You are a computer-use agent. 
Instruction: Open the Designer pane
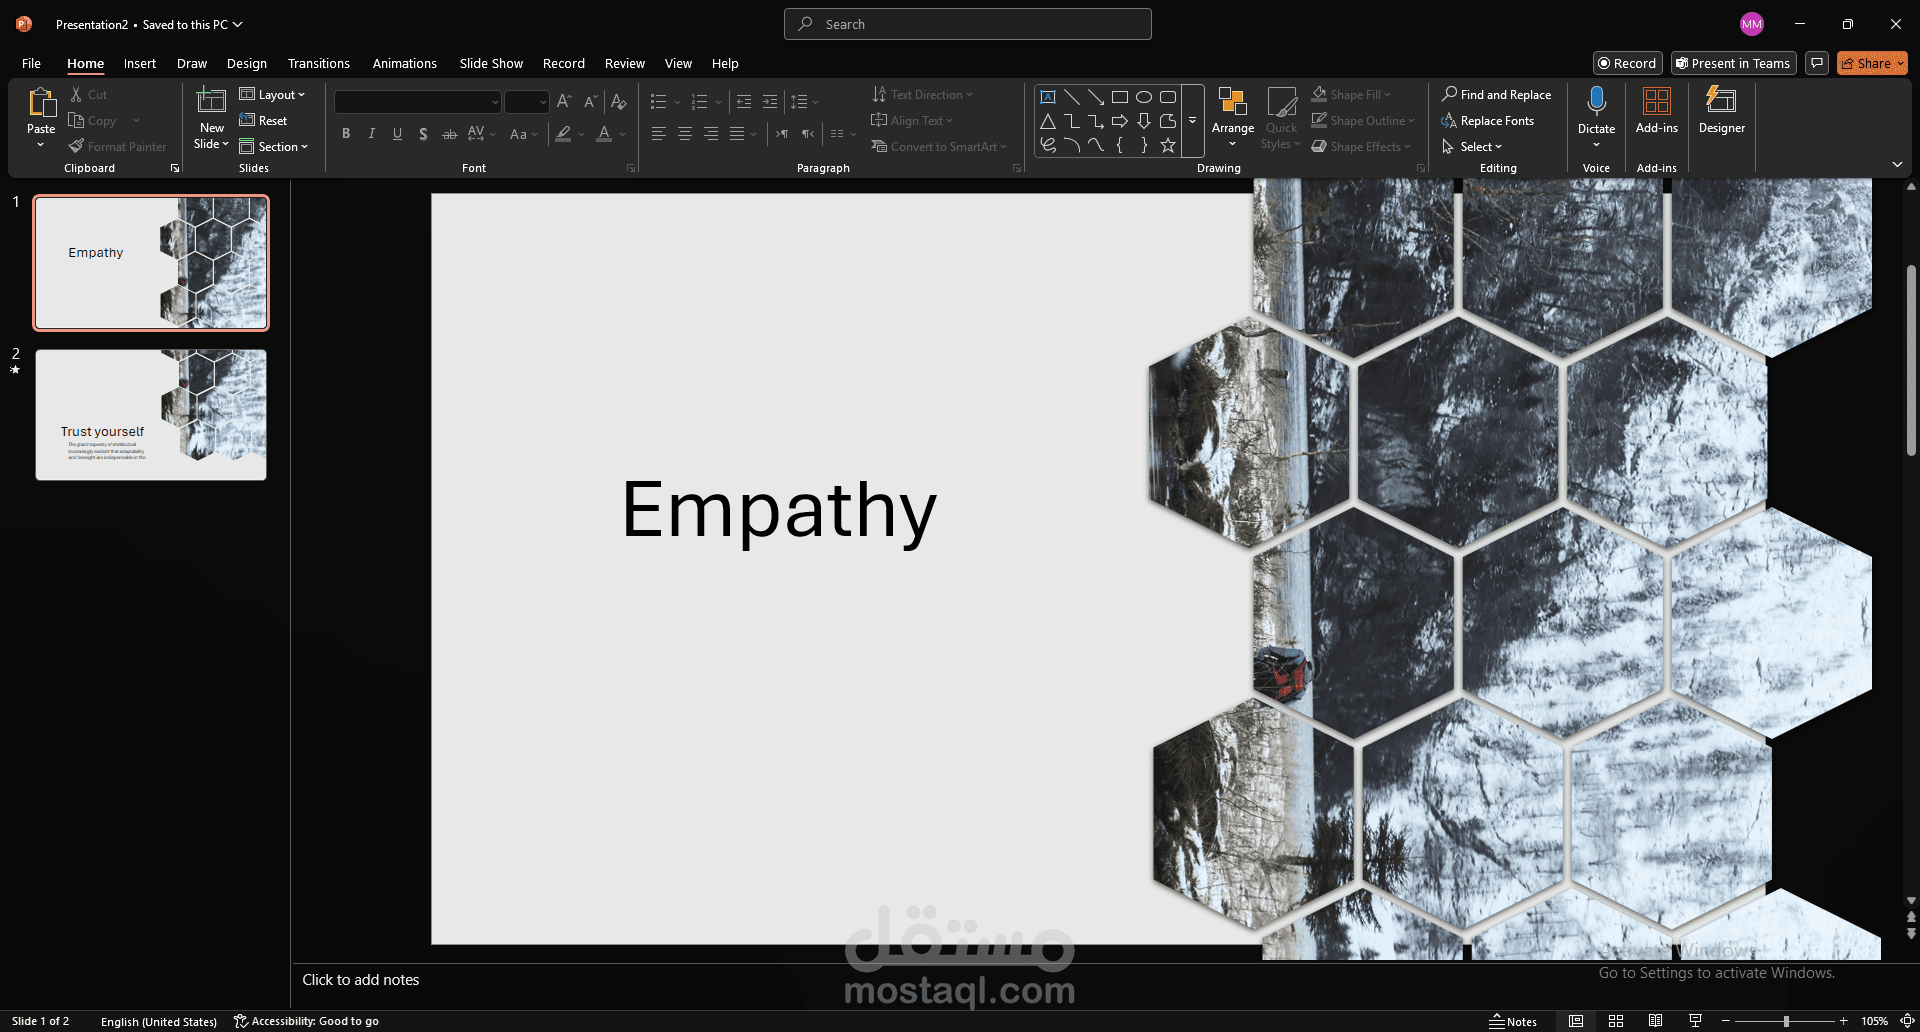[x=1721, y=111]
